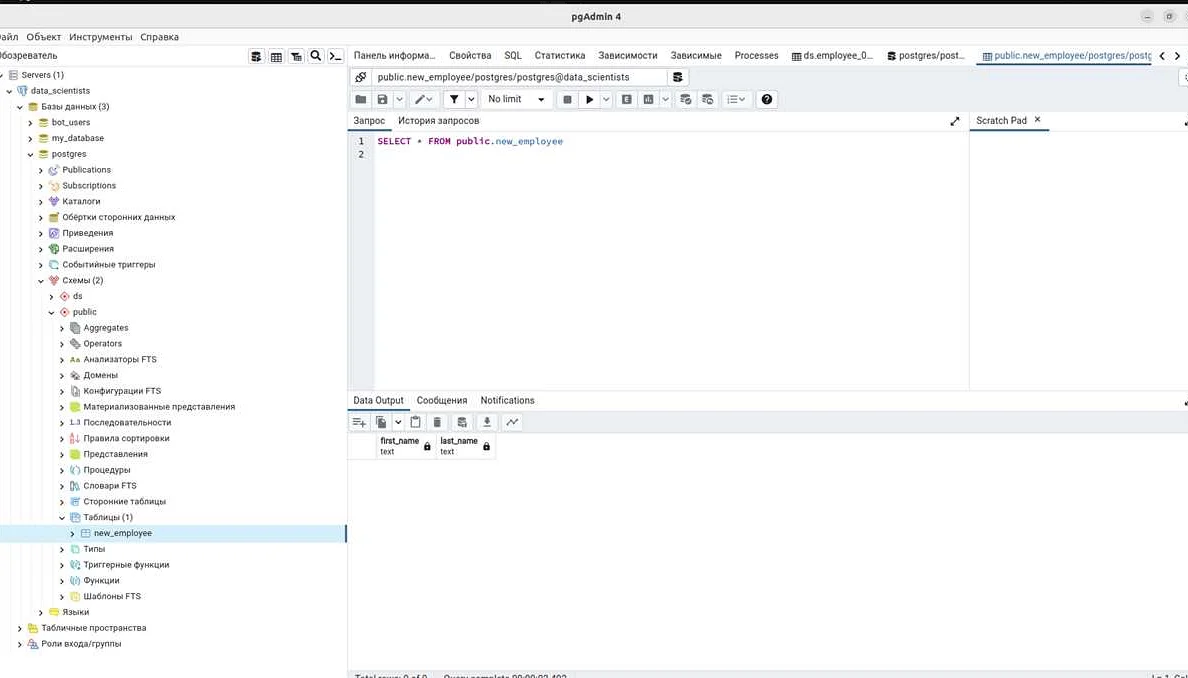Open the macros list dropdown
The image size is (1188, 678).
(736, 99)
